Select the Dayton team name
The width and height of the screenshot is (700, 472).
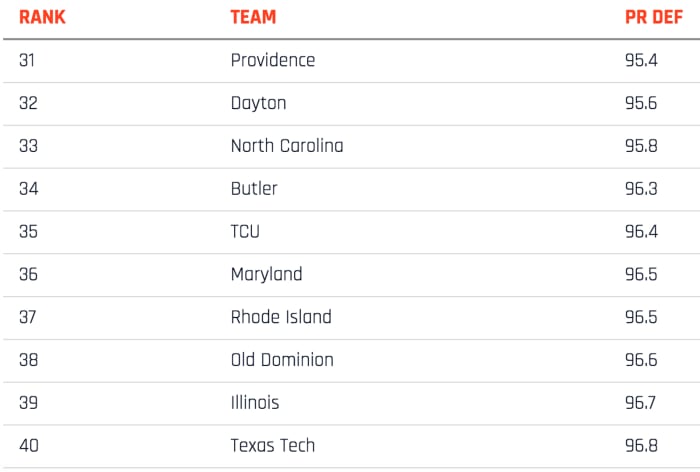(x=258, y=103)
